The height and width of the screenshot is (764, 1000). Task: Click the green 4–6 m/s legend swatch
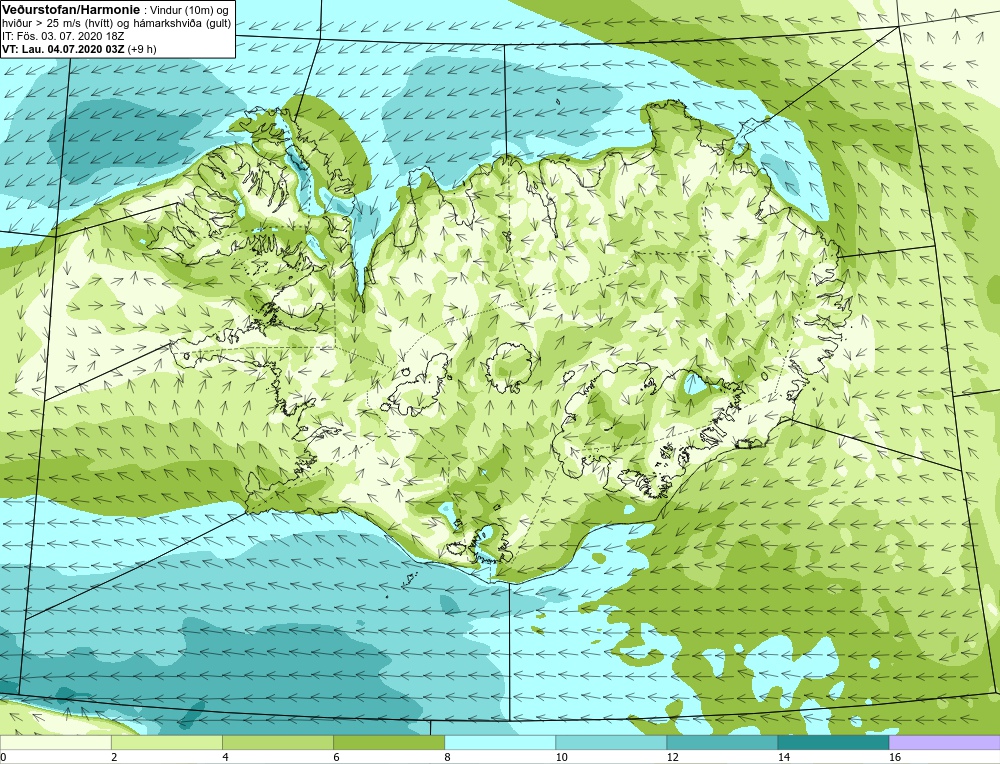click(277, 742)
